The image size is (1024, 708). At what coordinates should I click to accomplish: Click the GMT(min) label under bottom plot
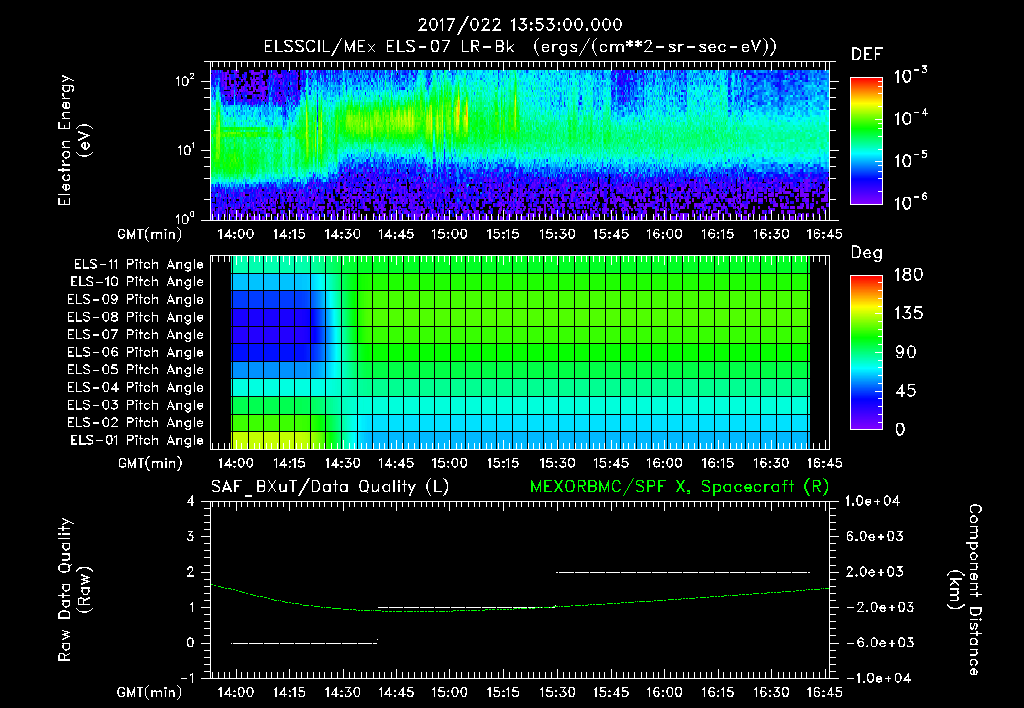pyautogui.click(x=150, y=692)
